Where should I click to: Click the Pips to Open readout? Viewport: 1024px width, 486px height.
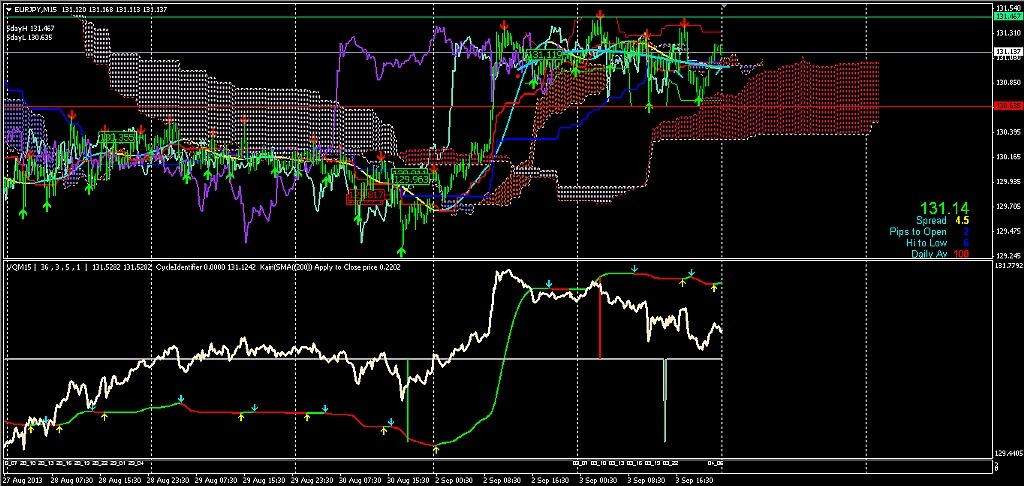click(x=929, y=232)
